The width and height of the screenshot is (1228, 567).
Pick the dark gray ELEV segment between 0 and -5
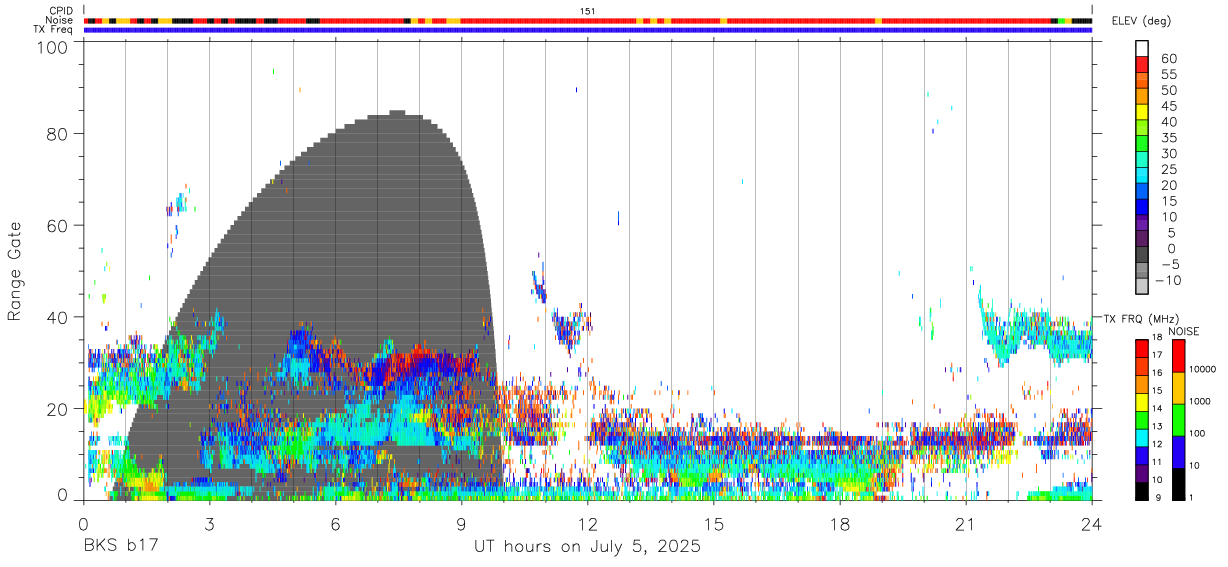pos(1142,255)
